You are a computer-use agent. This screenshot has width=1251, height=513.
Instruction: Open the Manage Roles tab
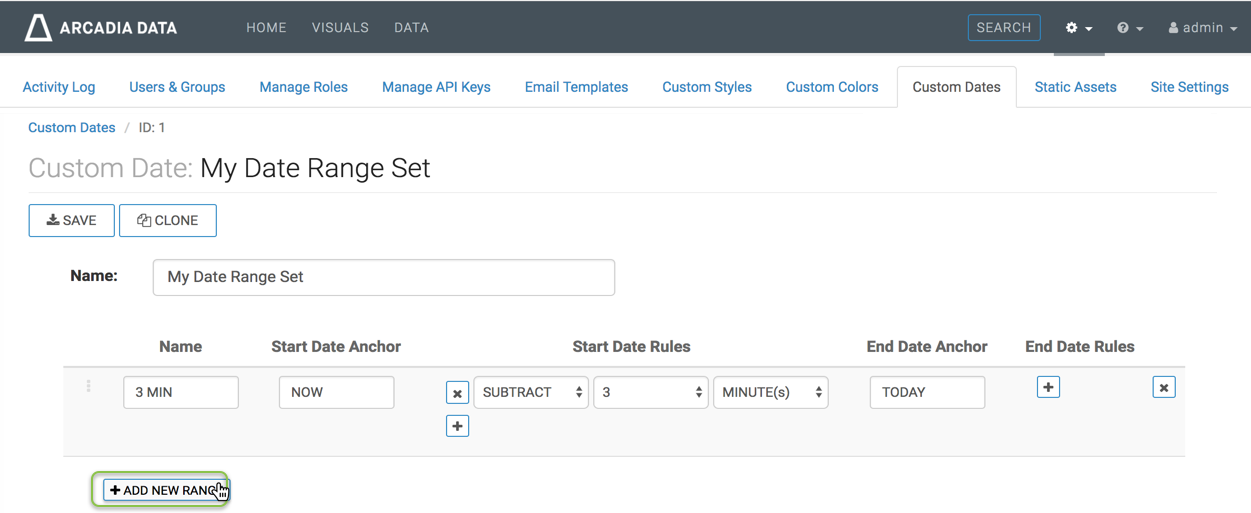(303, 87)
